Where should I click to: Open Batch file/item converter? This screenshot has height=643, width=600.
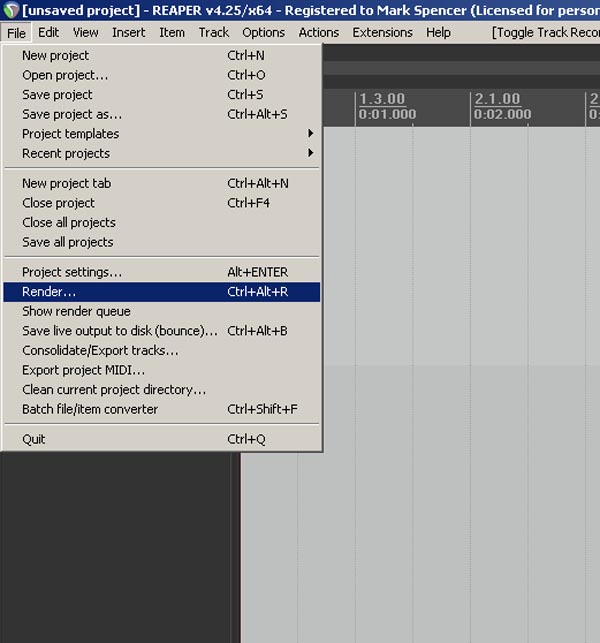pos(162,409)
